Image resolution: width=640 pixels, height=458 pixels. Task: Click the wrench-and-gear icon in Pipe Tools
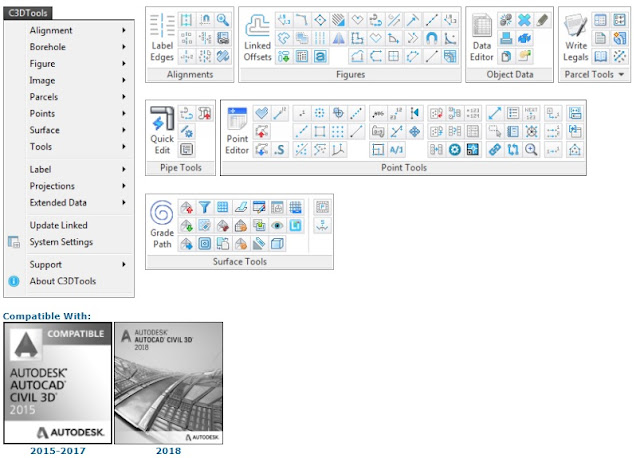(187, 131)
